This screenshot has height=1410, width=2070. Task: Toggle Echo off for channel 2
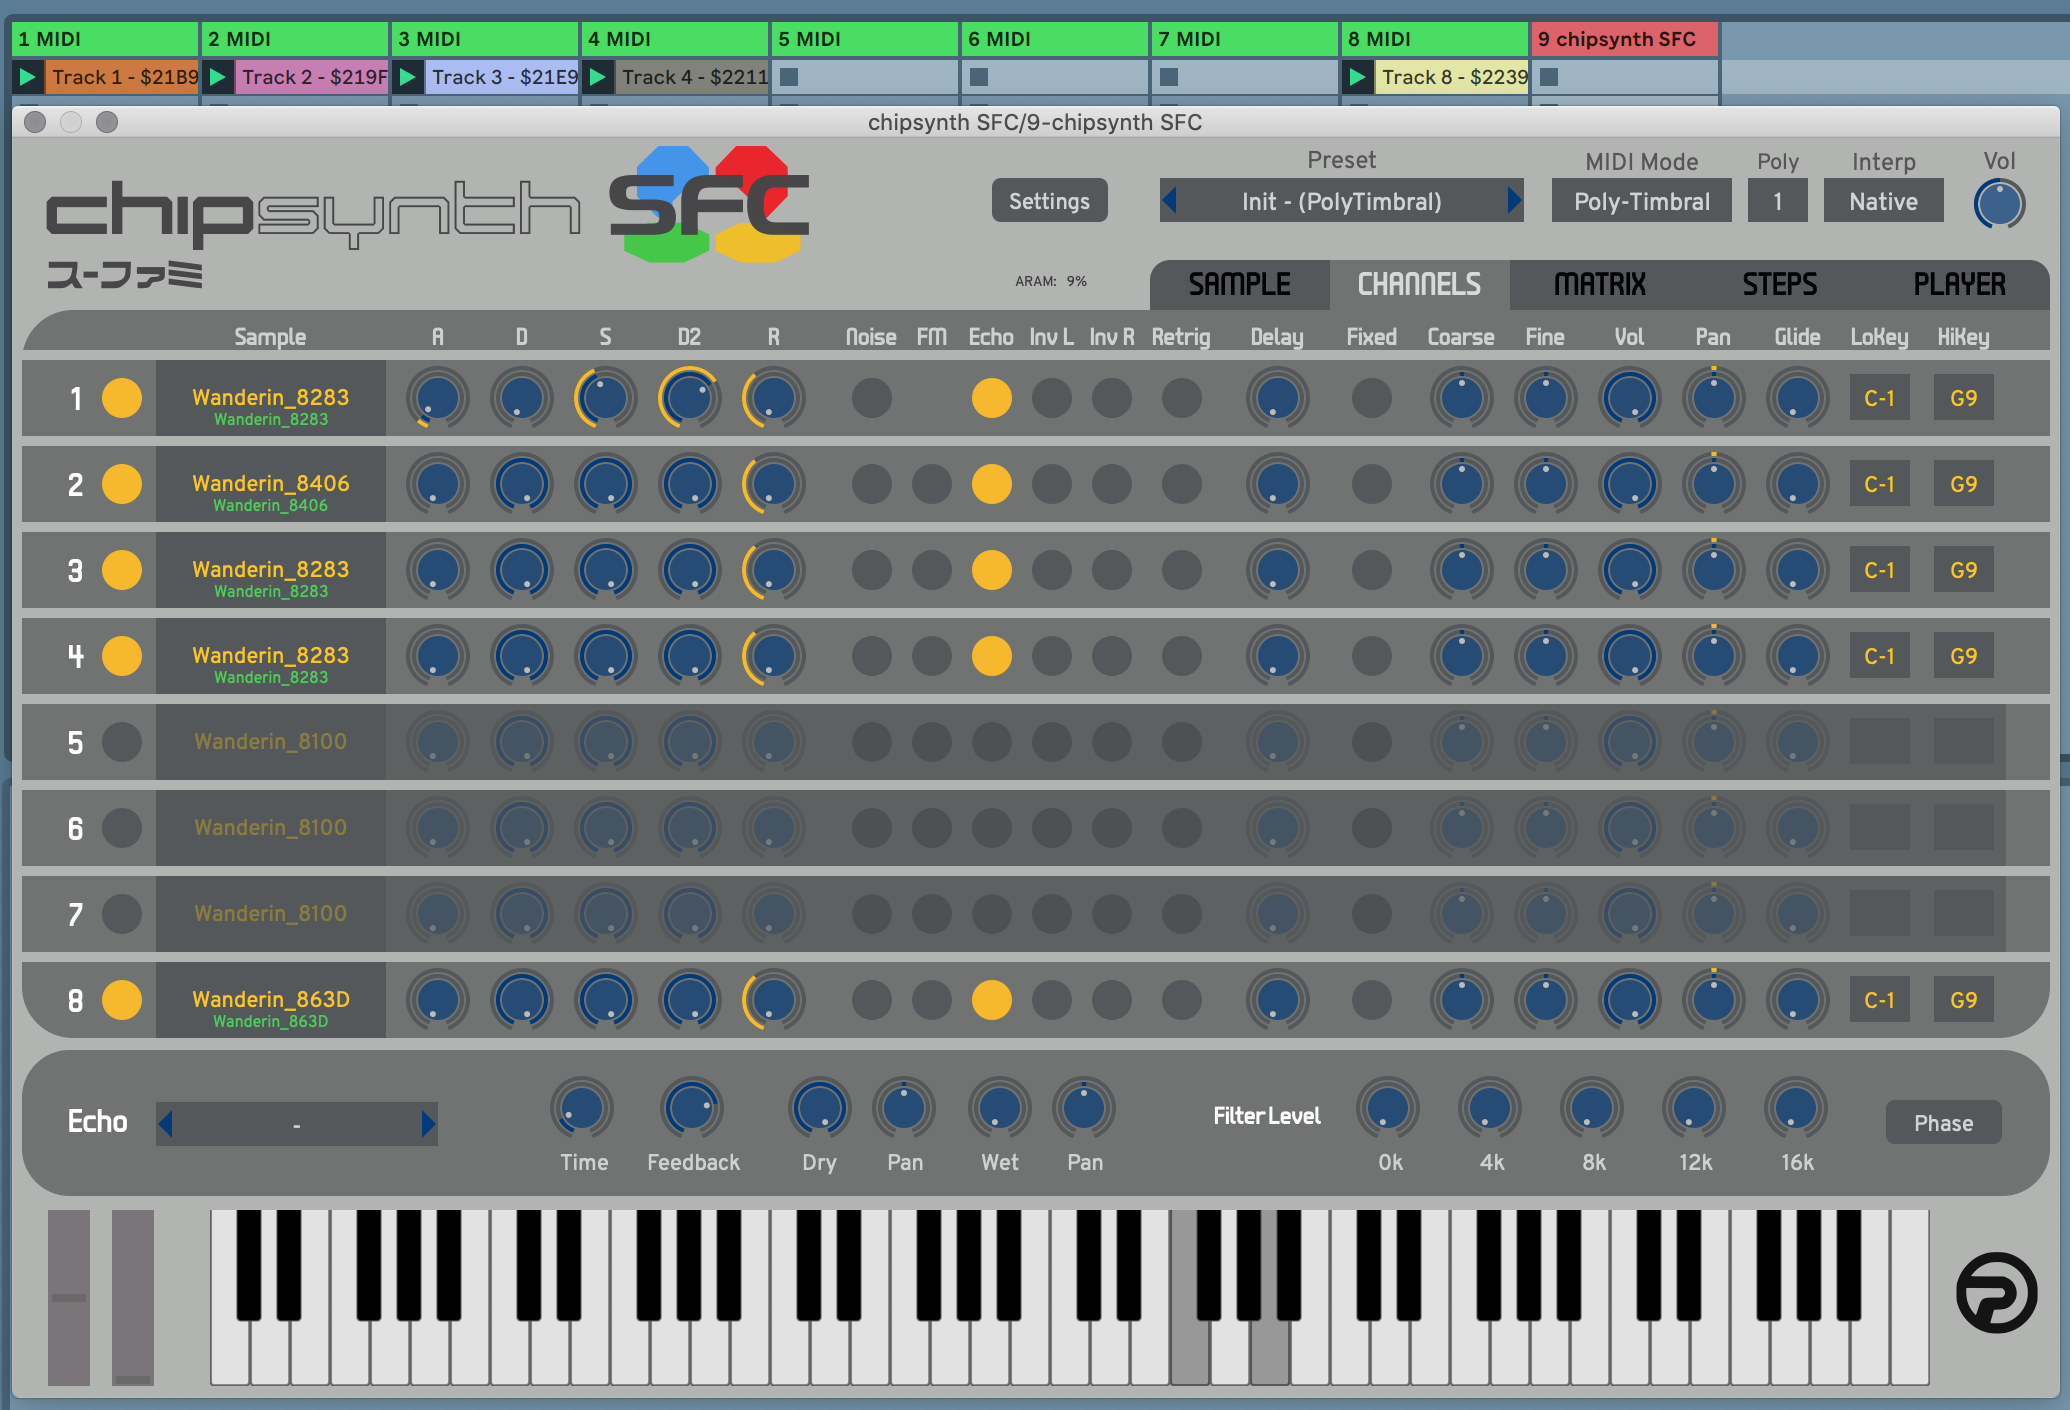(991, 484)
